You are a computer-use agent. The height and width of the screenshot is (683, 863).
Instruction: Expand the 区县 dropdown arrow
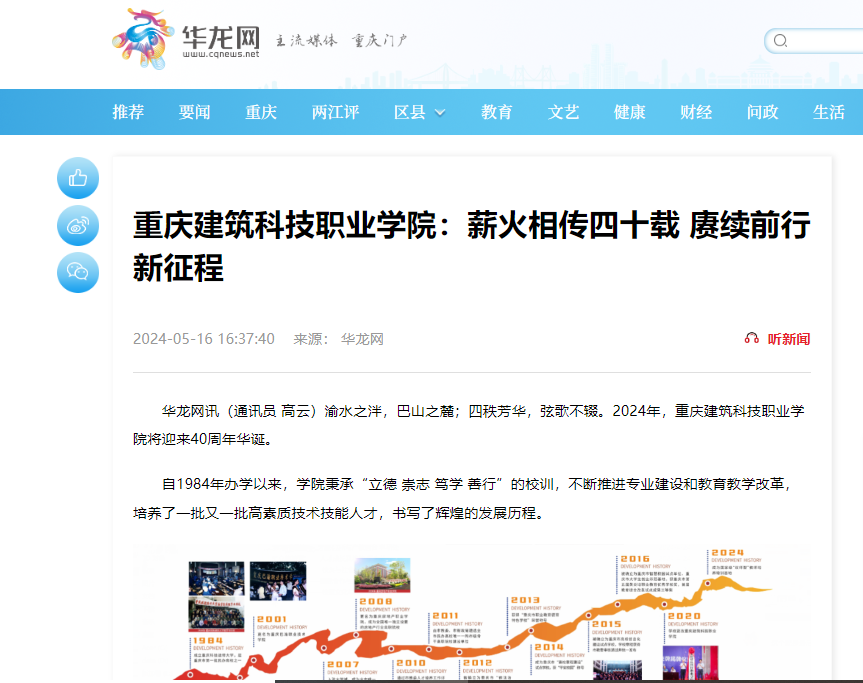click(x=440, y=113)
